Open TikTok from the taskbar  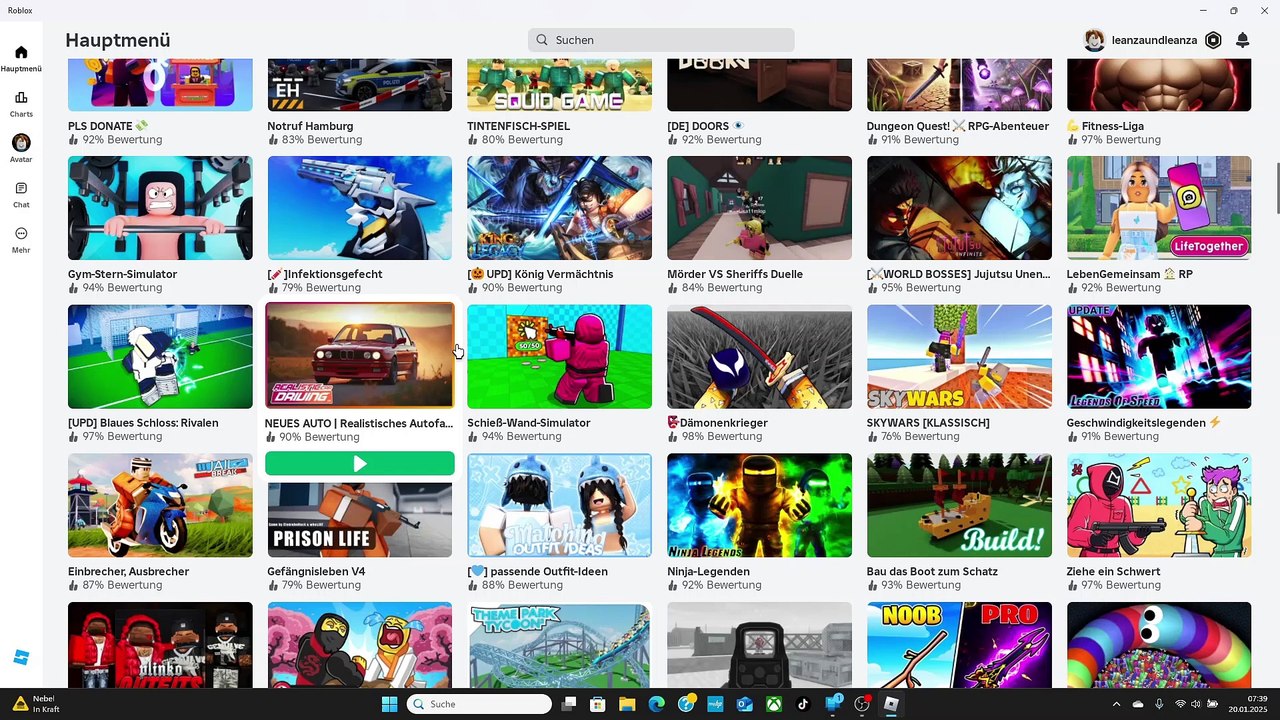point(803,704)
